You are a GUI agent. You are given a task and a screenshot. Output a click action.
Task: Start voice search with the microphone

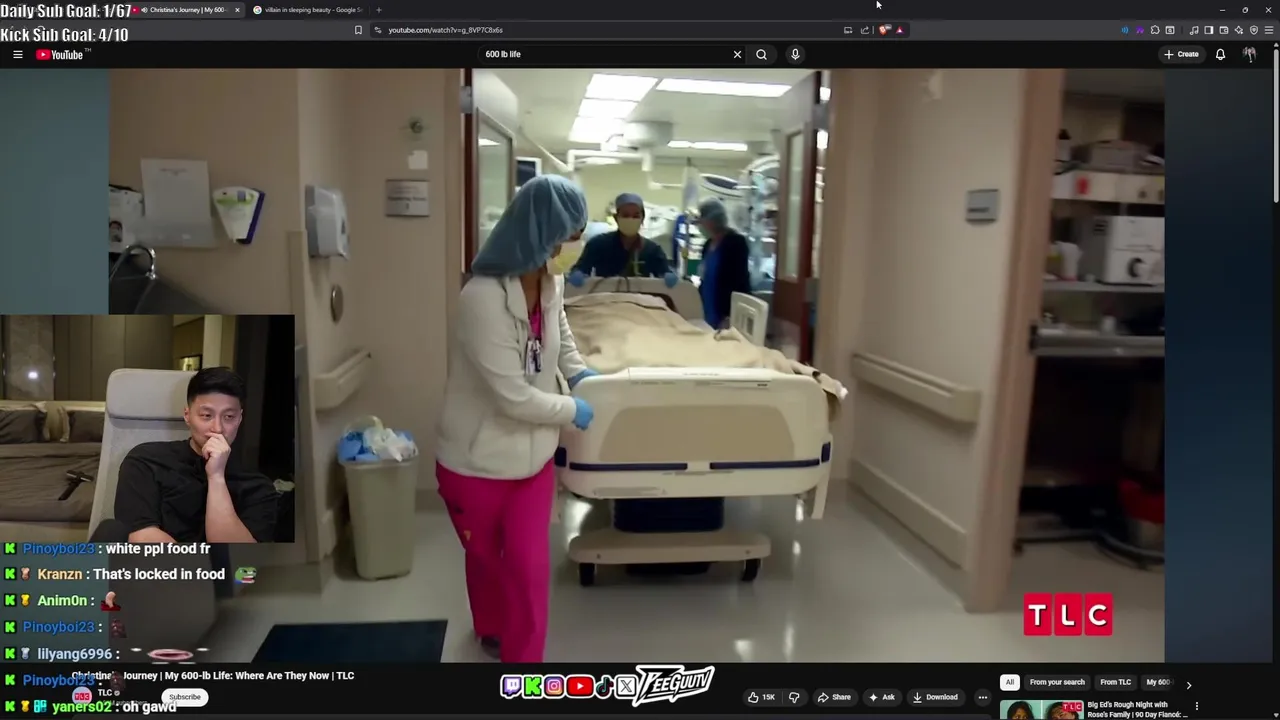pyautogui.click(x=795, y=54)
